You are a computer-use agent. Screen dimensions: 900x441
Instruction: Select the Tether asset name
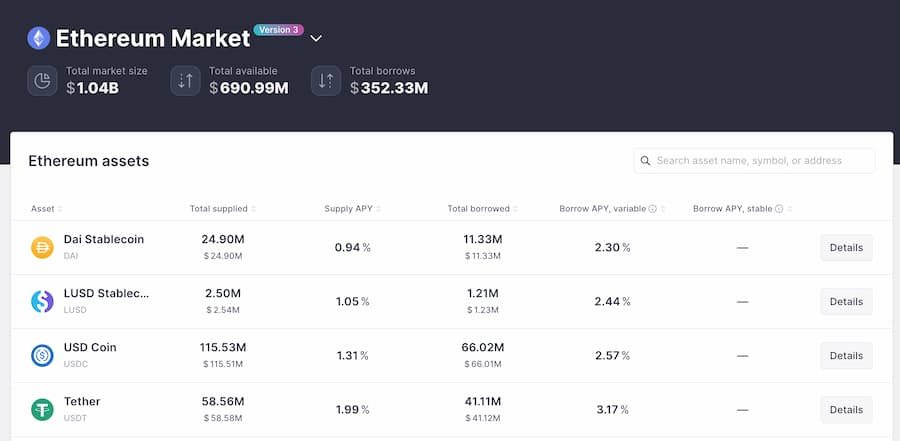[82, 401]
